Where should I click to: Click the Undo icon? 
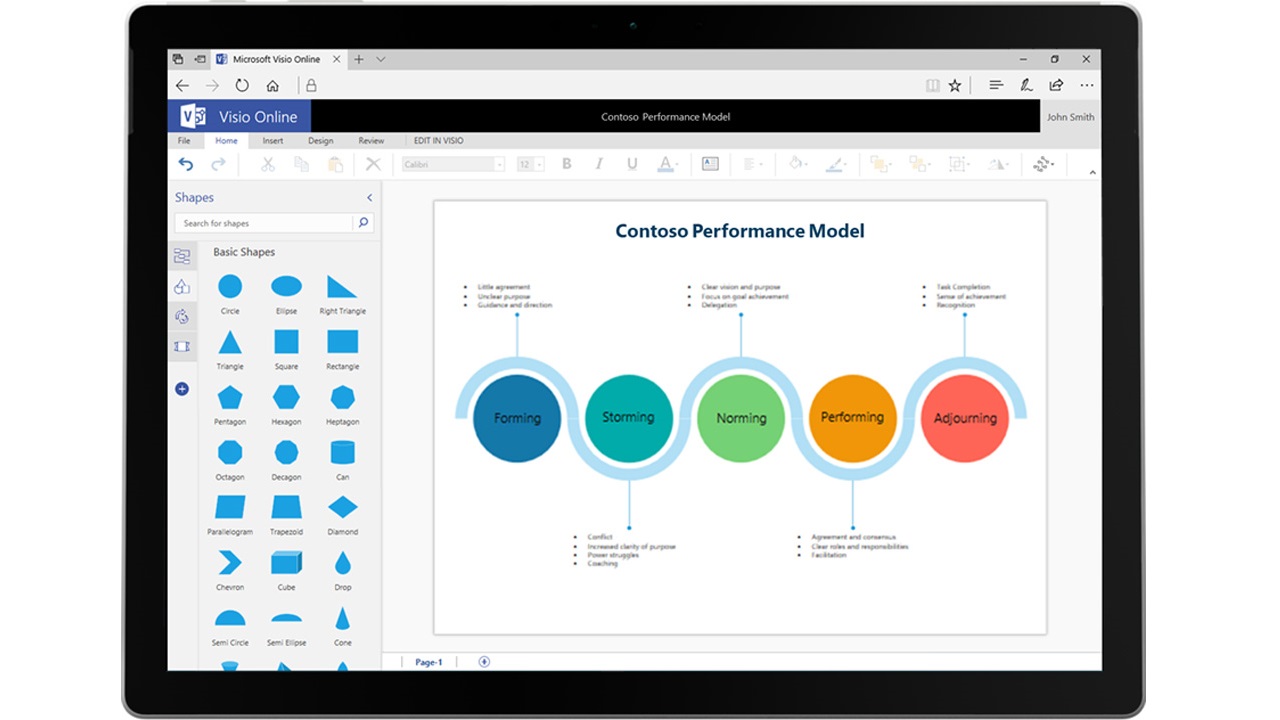coord(188,163)
